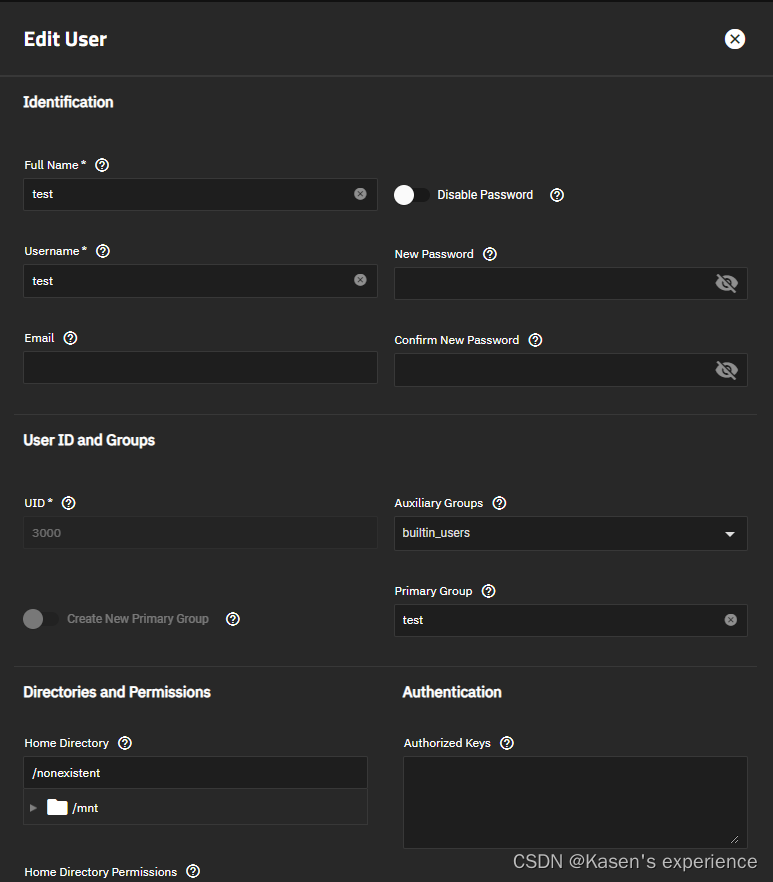Click the Email input field
Viewport: 773px width, 882px height.
pos(200,368)
